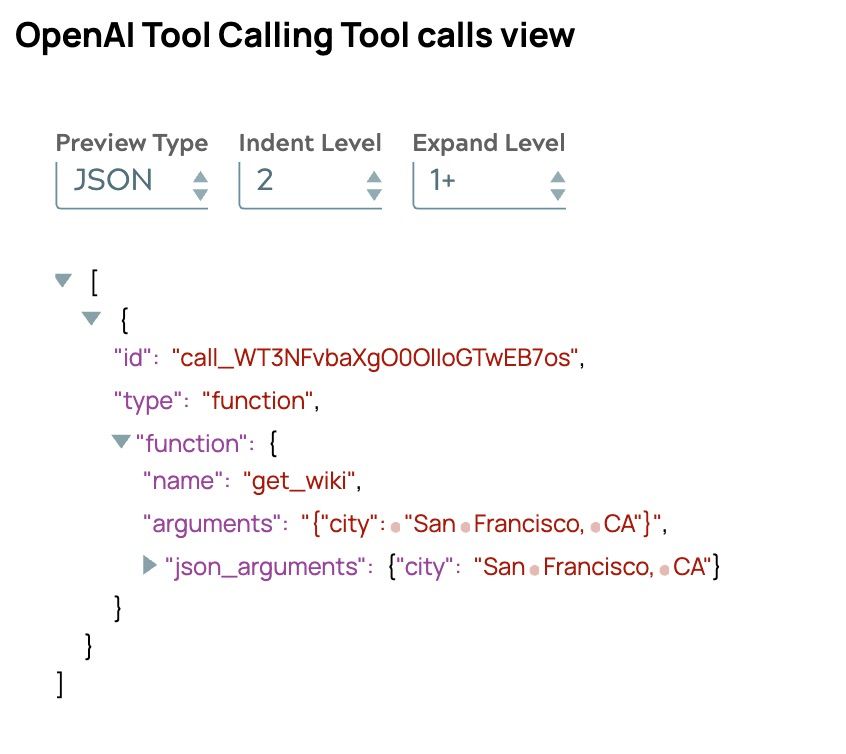Collapse the root array triangle
Viewport: 846px width, 754px height.
point(65,281)
